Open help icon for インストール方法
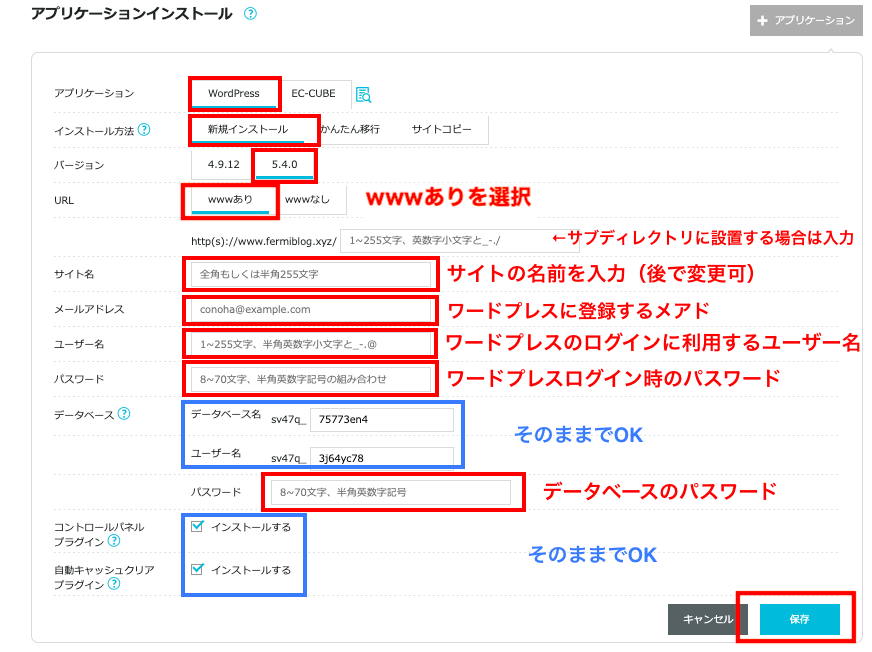The width and height of the screenshot is (872, 652). [x=144, y=130]
